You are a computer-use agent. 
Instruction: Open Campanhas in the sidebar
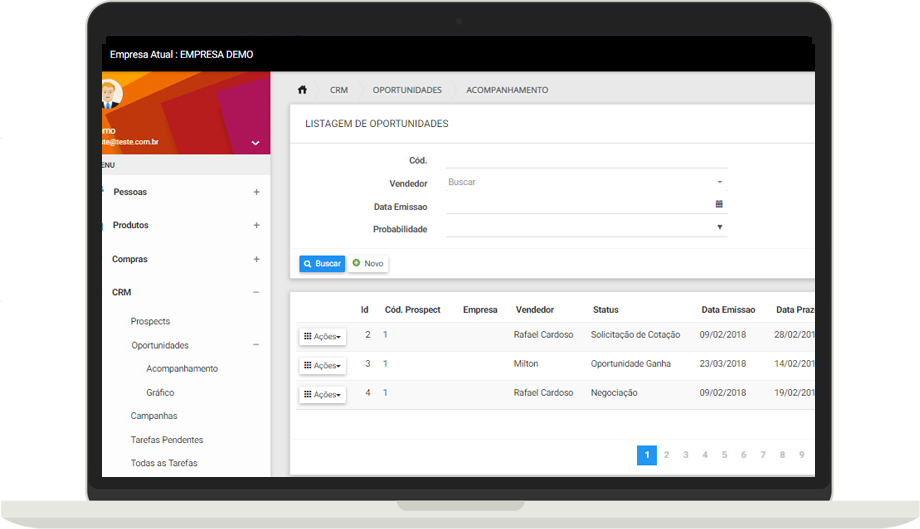click(x=154, y=416)
